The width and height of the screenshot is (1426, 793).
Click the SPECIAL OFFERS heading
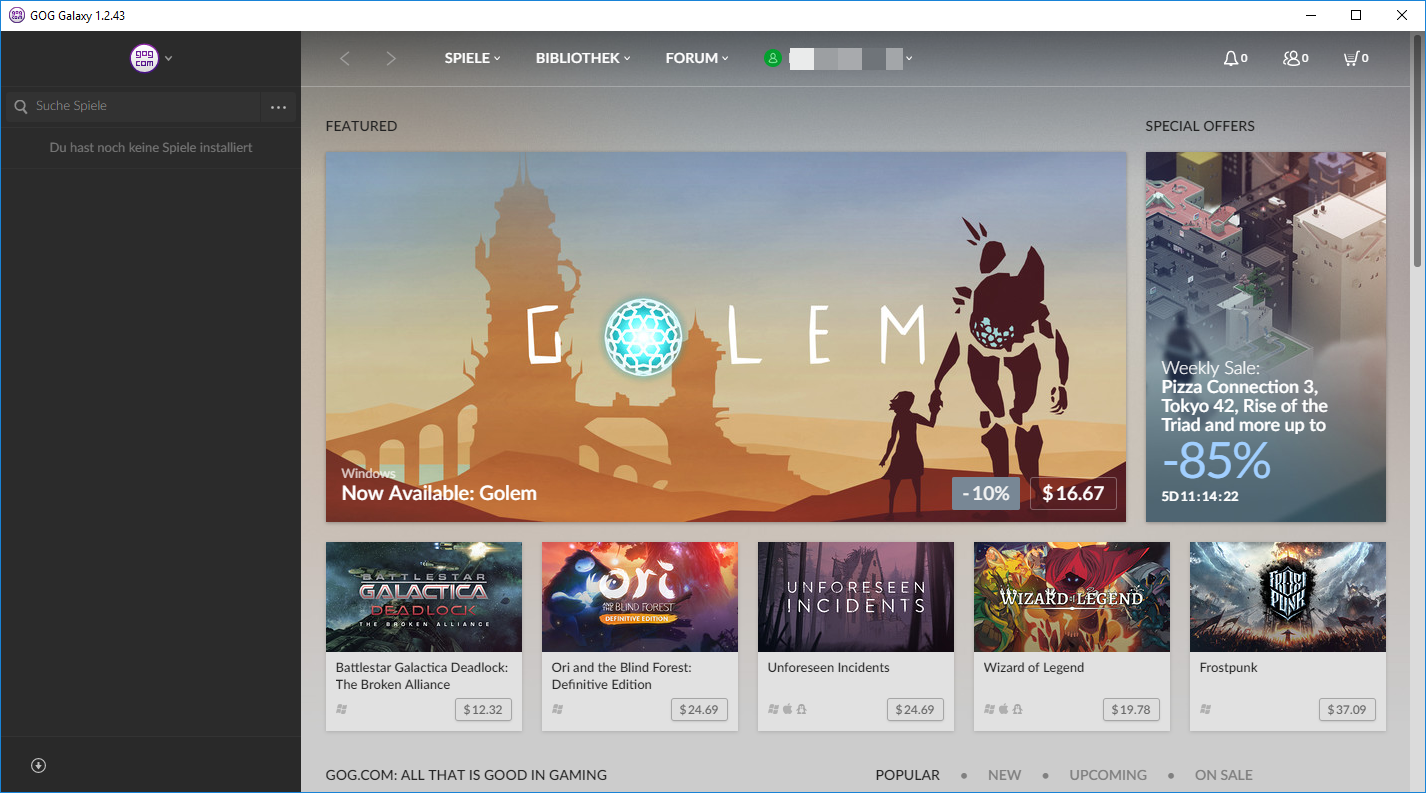point(1200,126)
